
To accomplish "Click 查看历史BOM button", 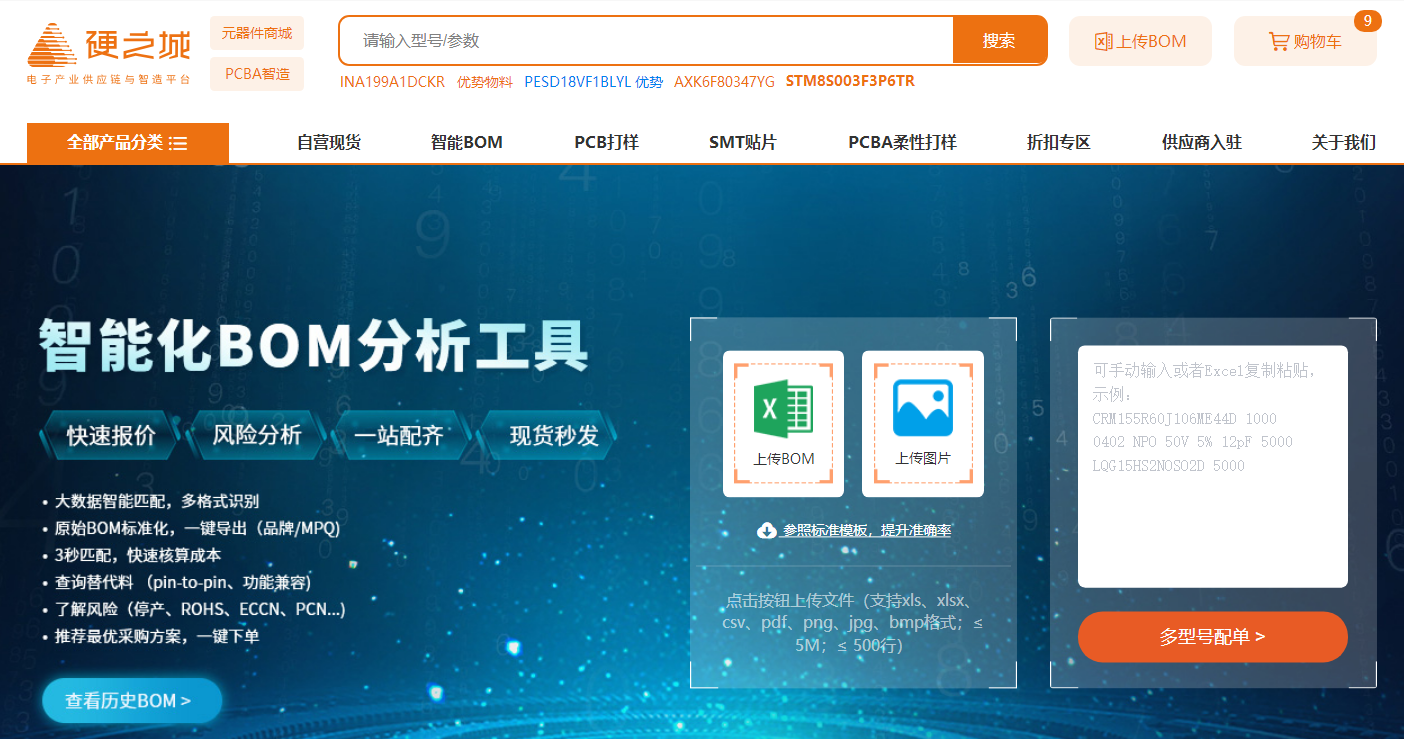I will click(x=131, y=701).
